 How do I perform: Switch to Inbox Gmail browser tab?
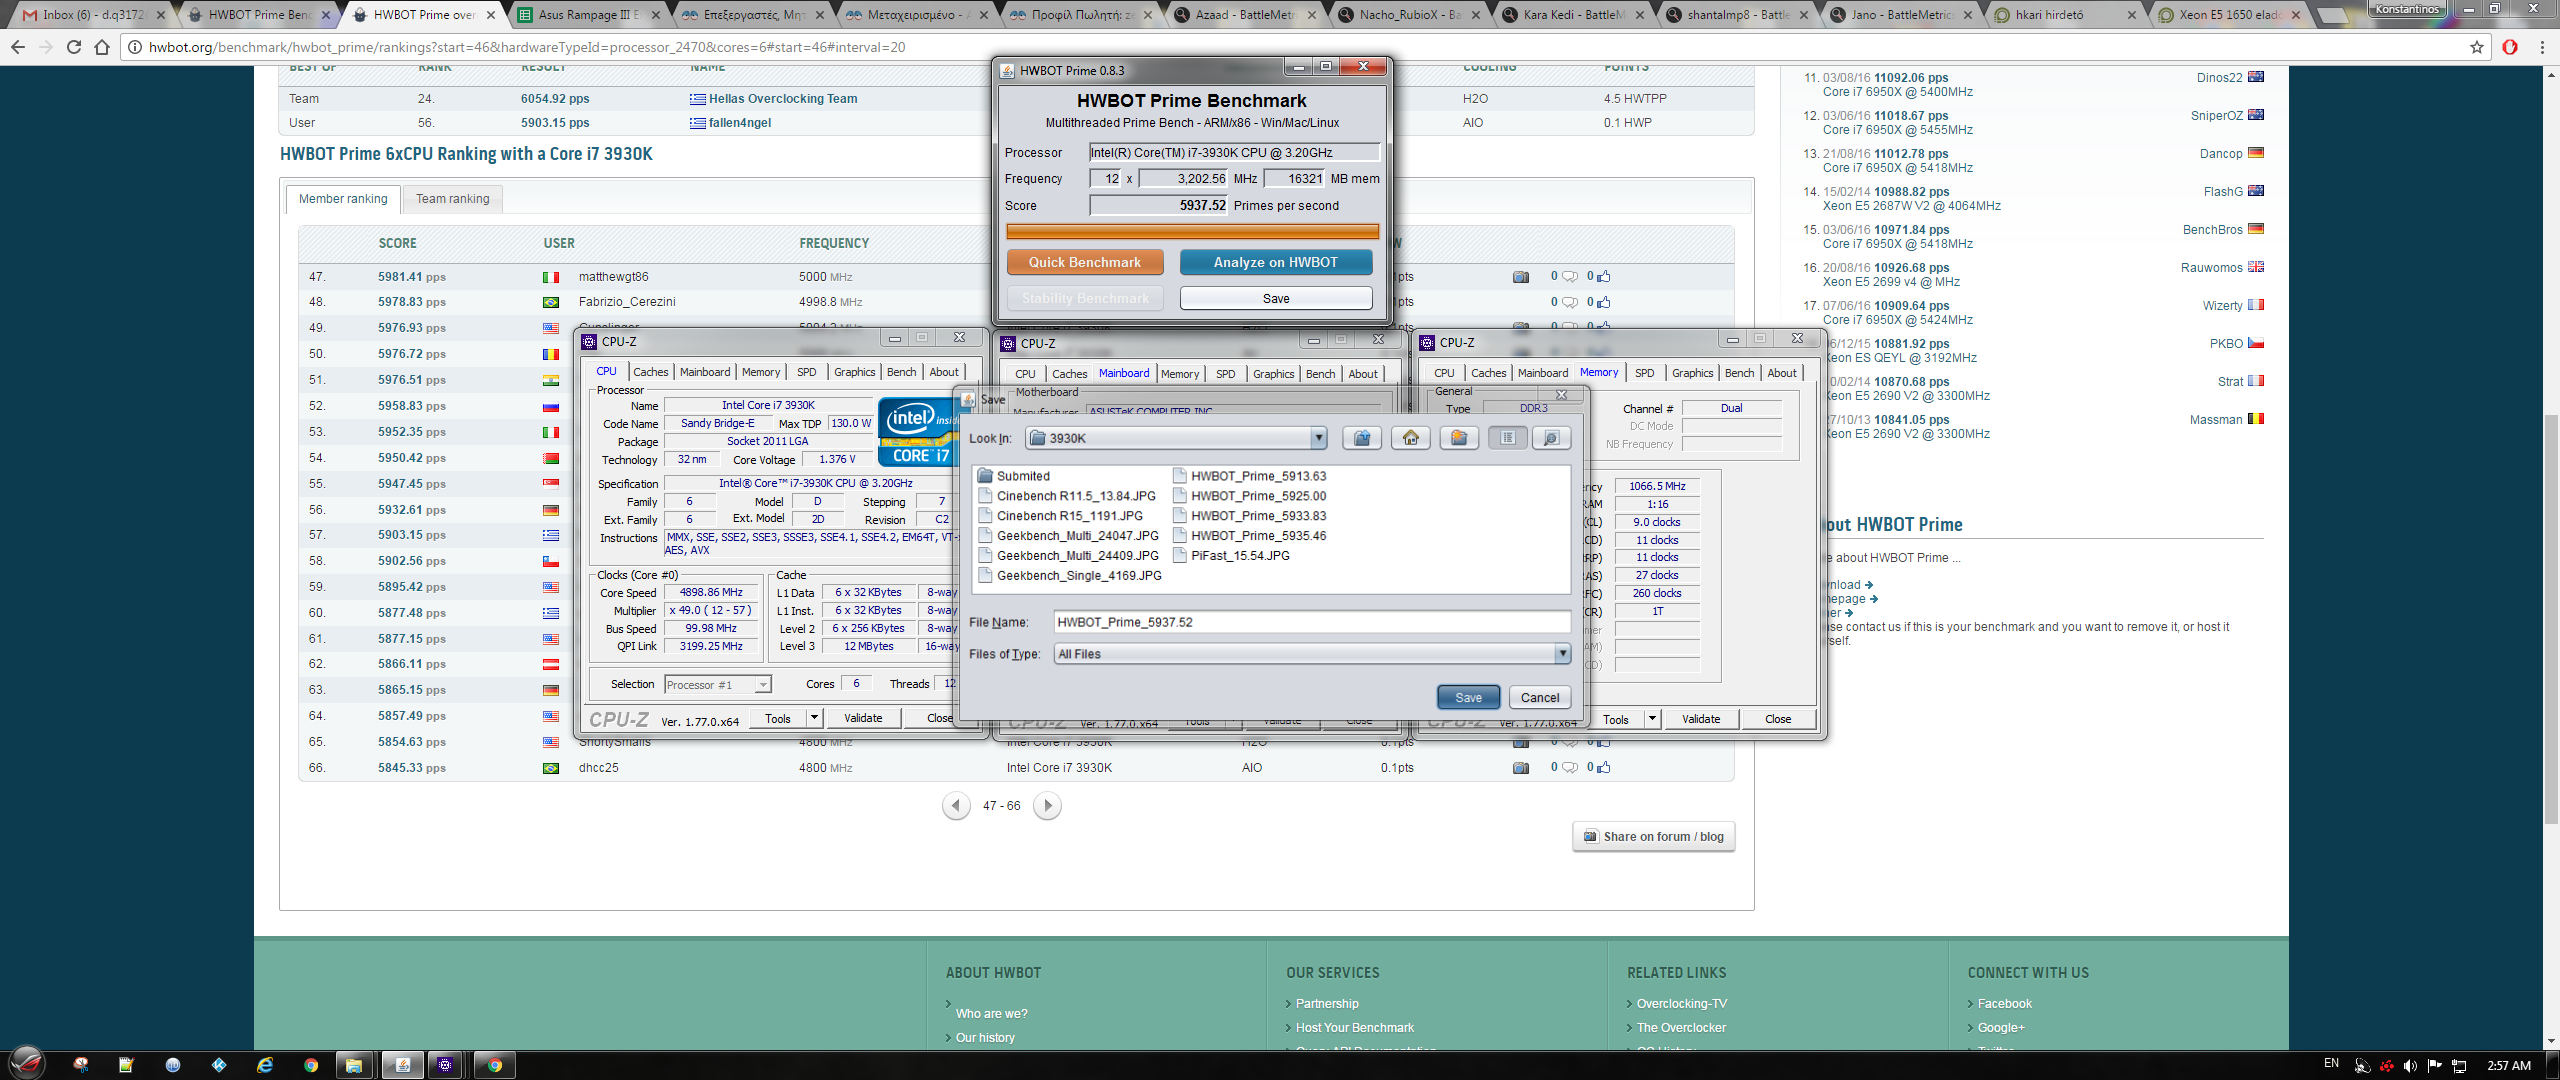coord(93,15)
